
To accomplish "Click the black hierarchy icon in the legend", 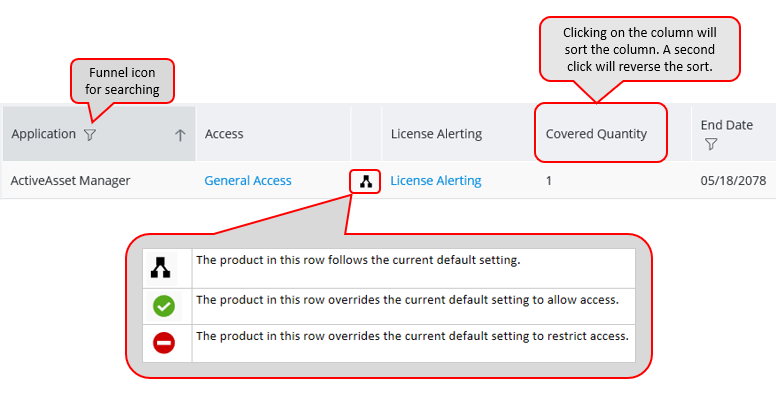I will tap(160, 267).
